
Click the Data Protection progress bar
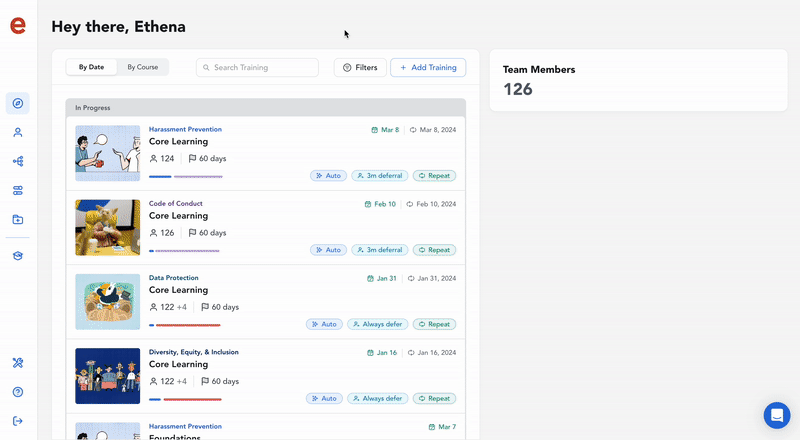(185, 325)
